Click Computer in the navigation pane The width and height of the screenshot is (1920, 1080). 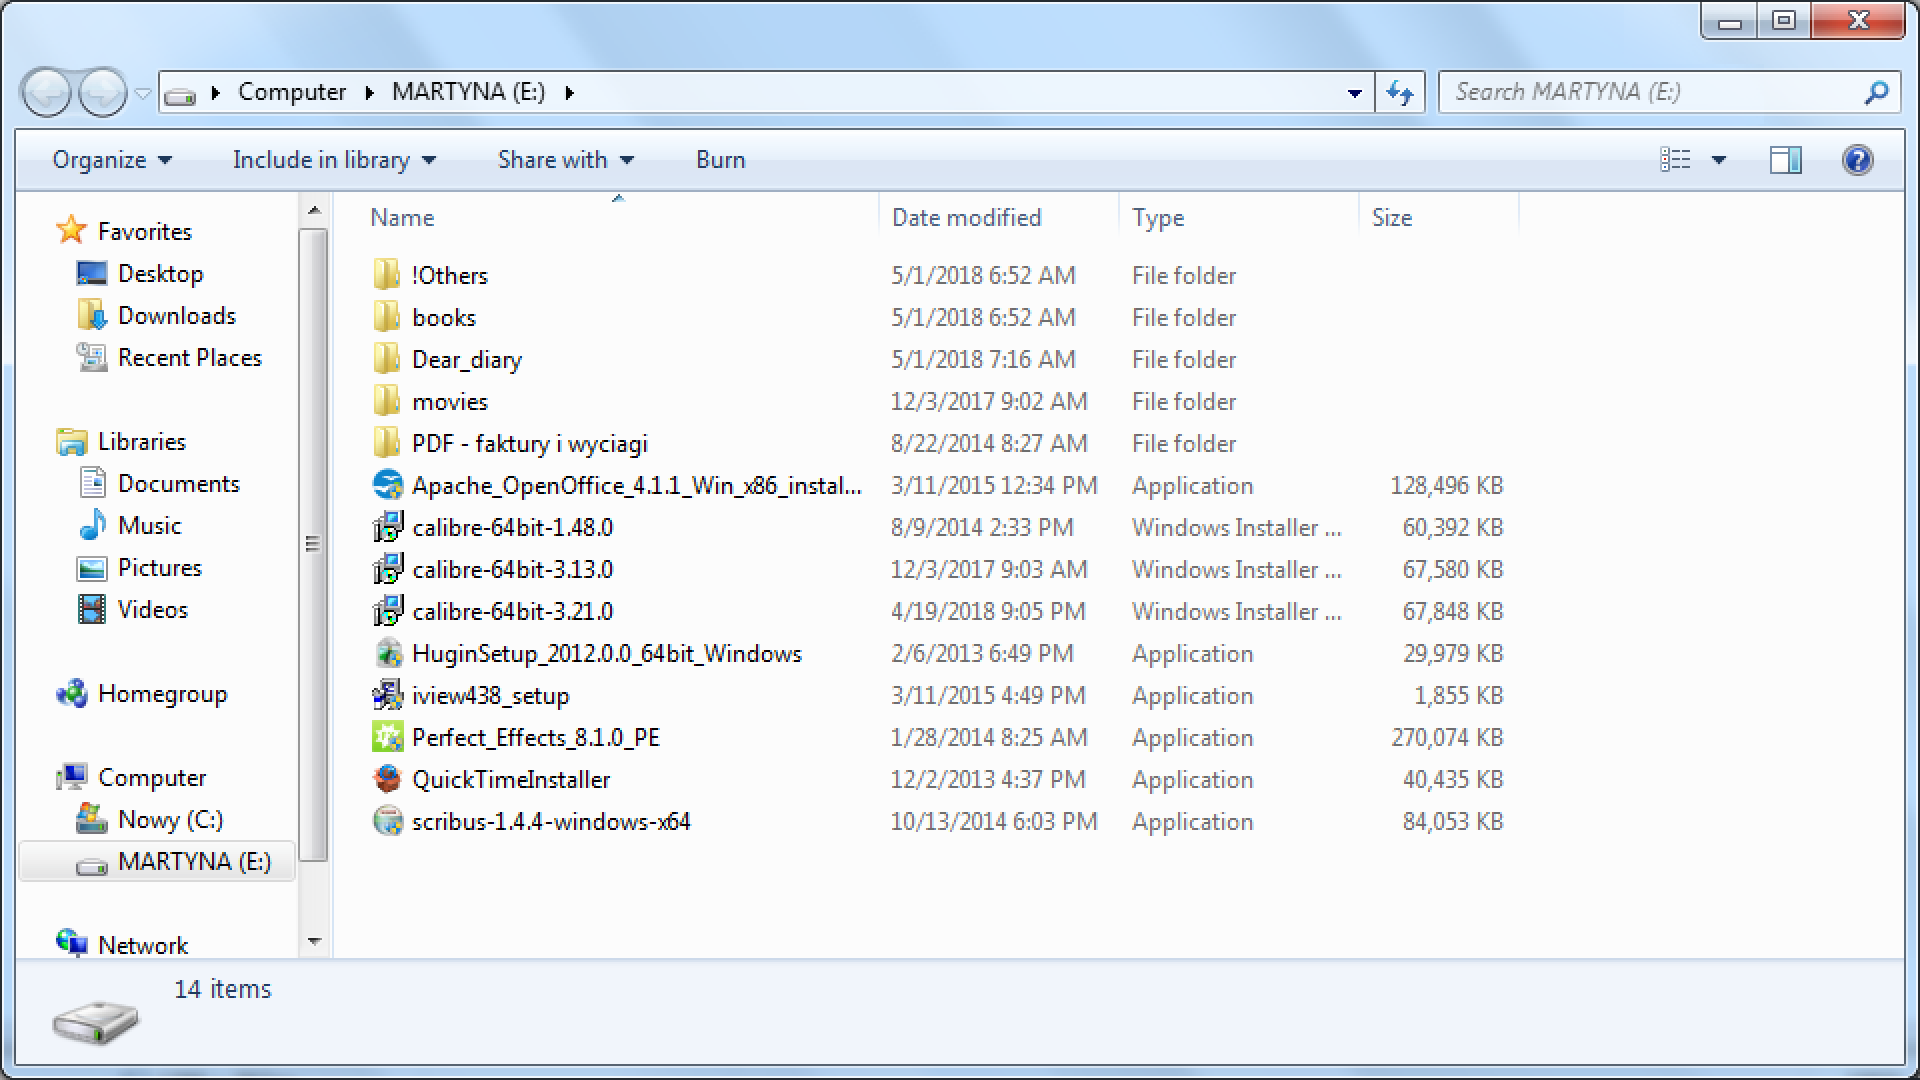[x=152, y=777]
